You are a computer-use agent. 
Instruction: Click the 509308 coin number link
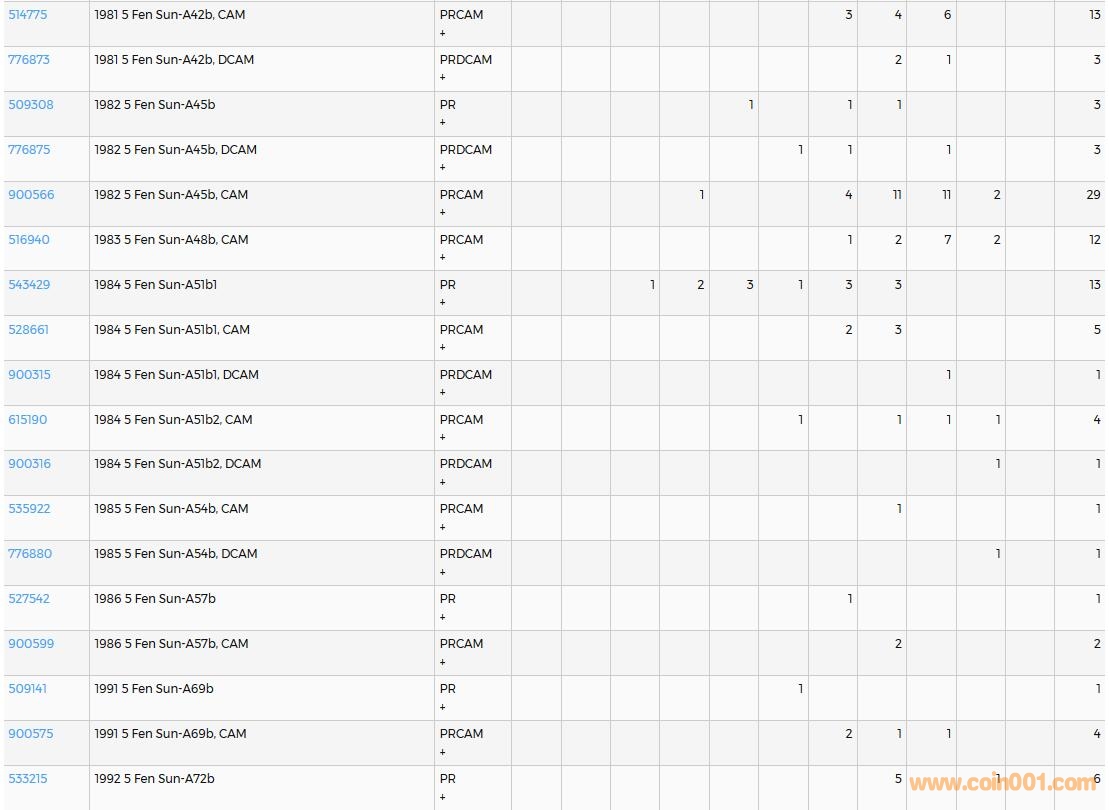point(31,105)
